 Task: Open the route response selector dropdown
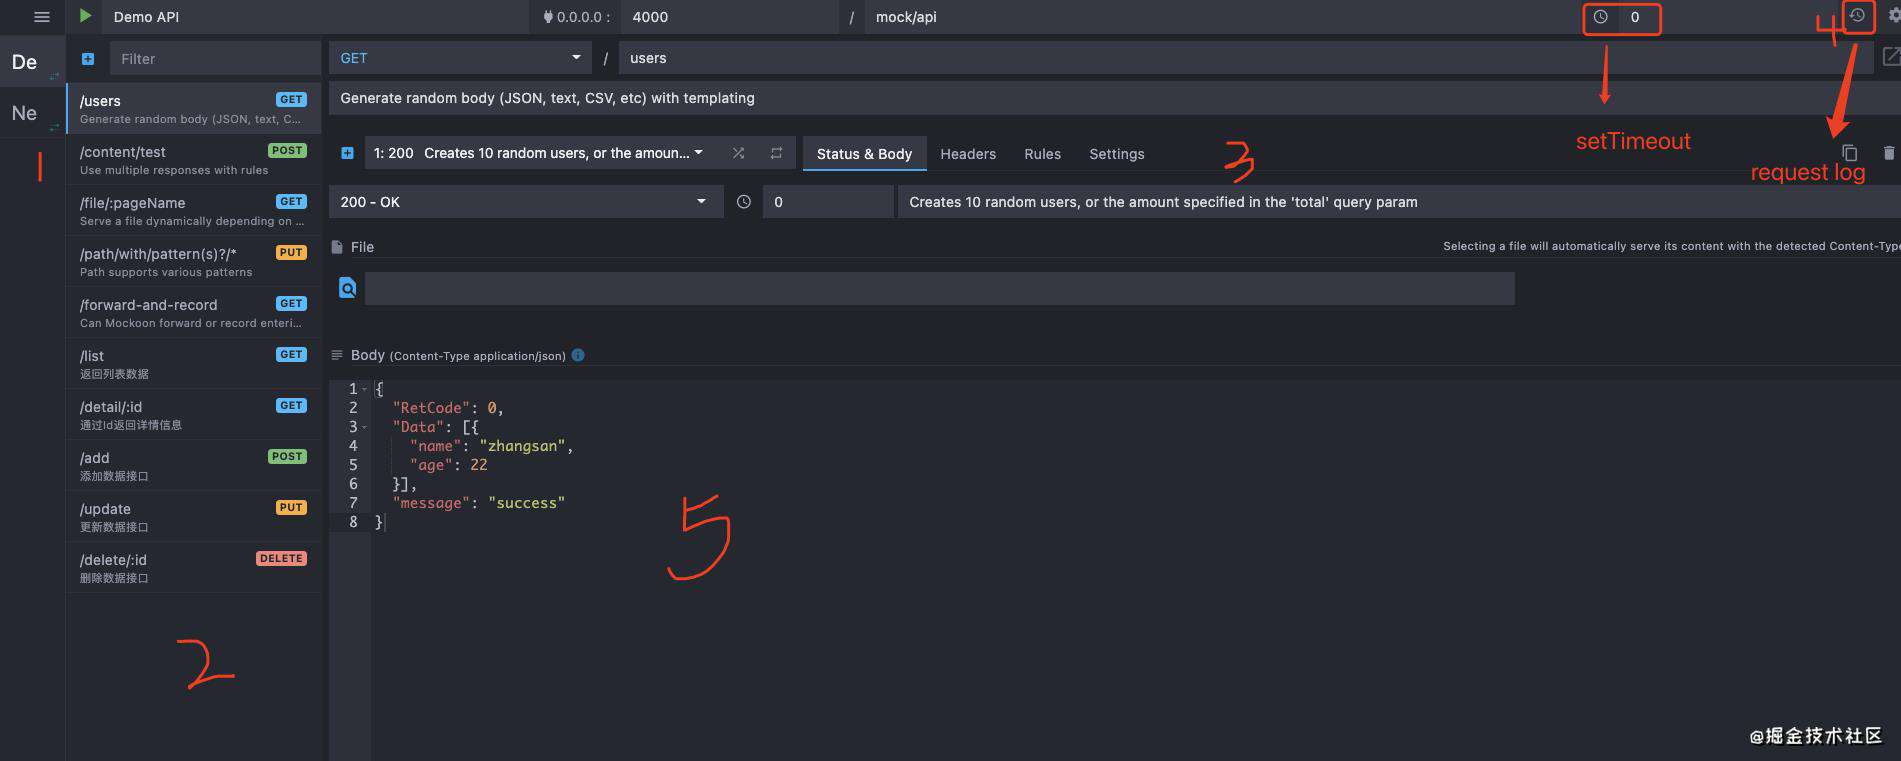pyautogui.click(x=539, y=153)
